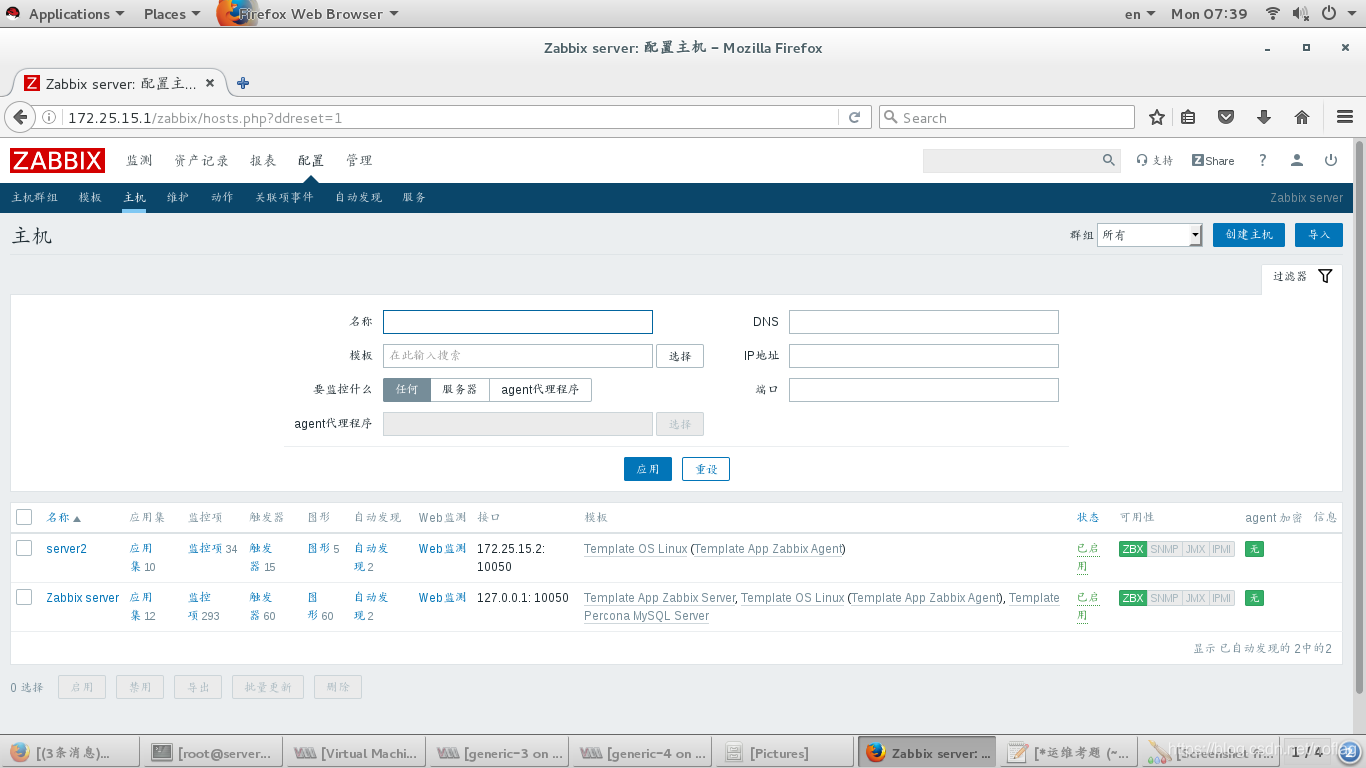The height and width of the screenshot is (768, 1366).
Task: Open the Firefox Web Browser app menu
Action: click(308, 14)
